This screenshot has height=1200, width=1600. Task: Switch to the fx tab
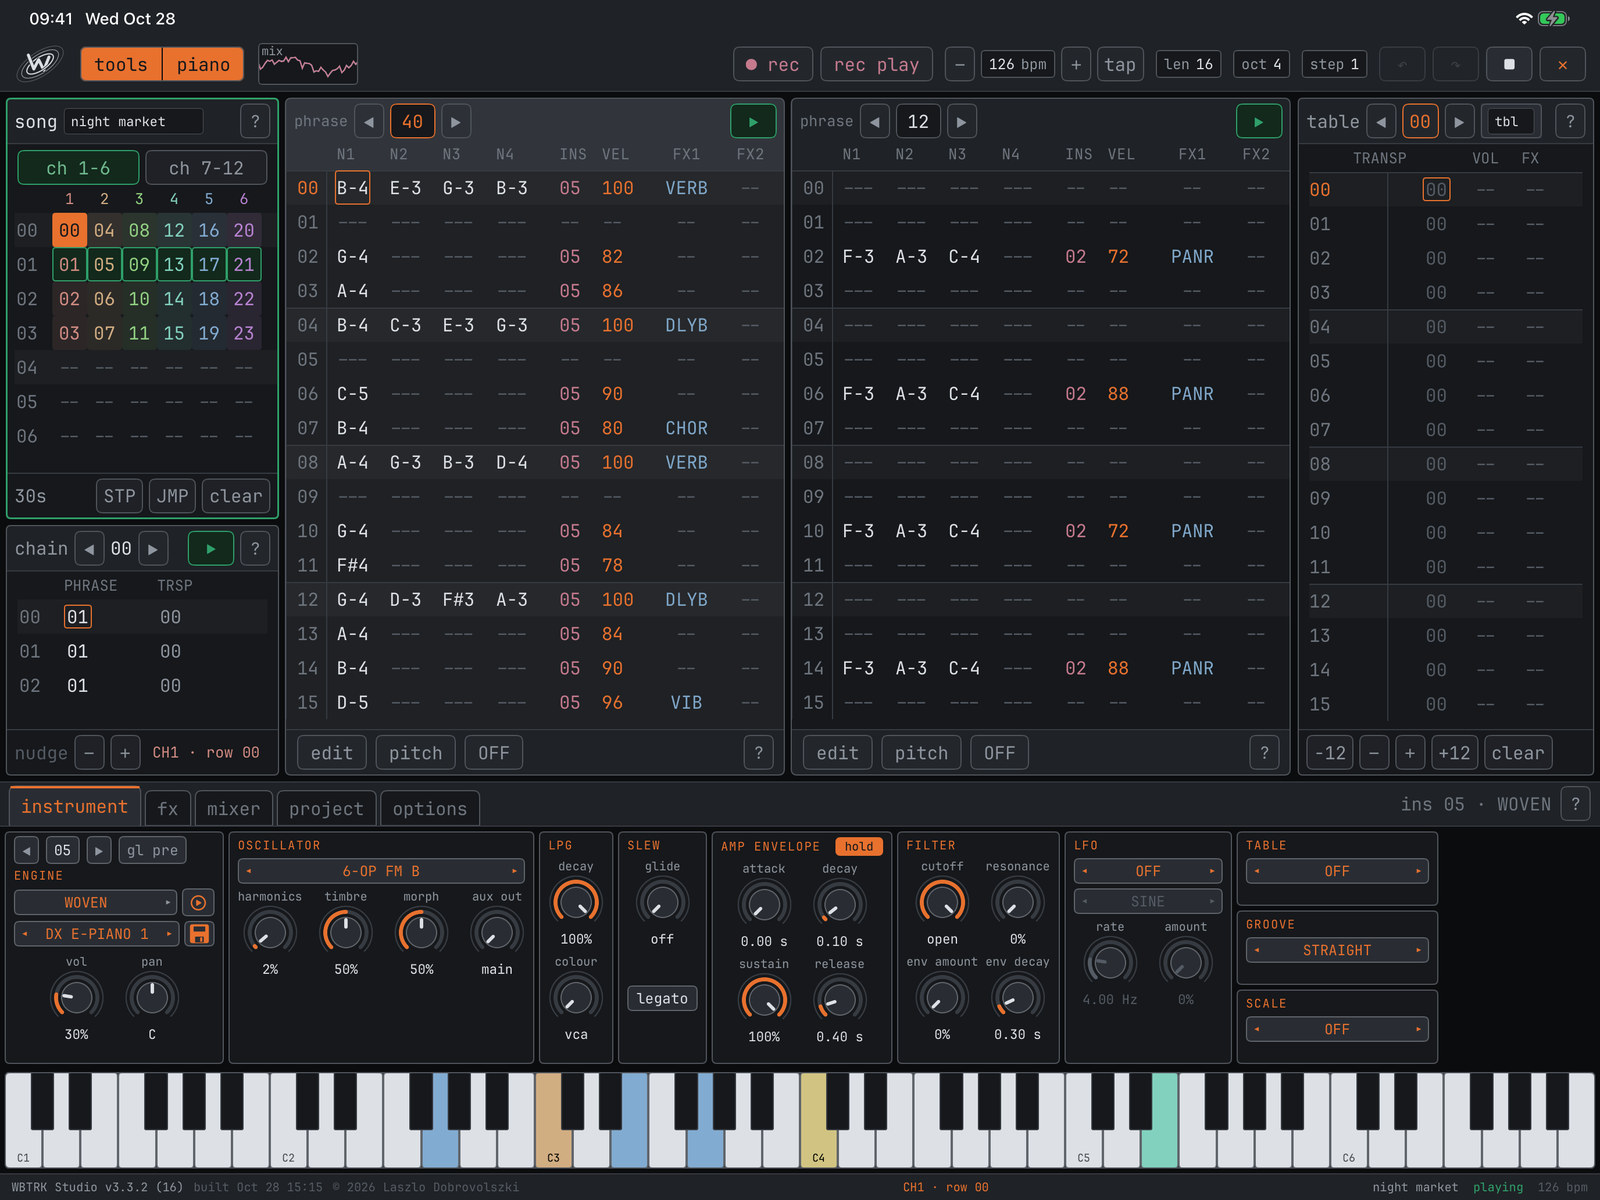click(x=168, y=808)
